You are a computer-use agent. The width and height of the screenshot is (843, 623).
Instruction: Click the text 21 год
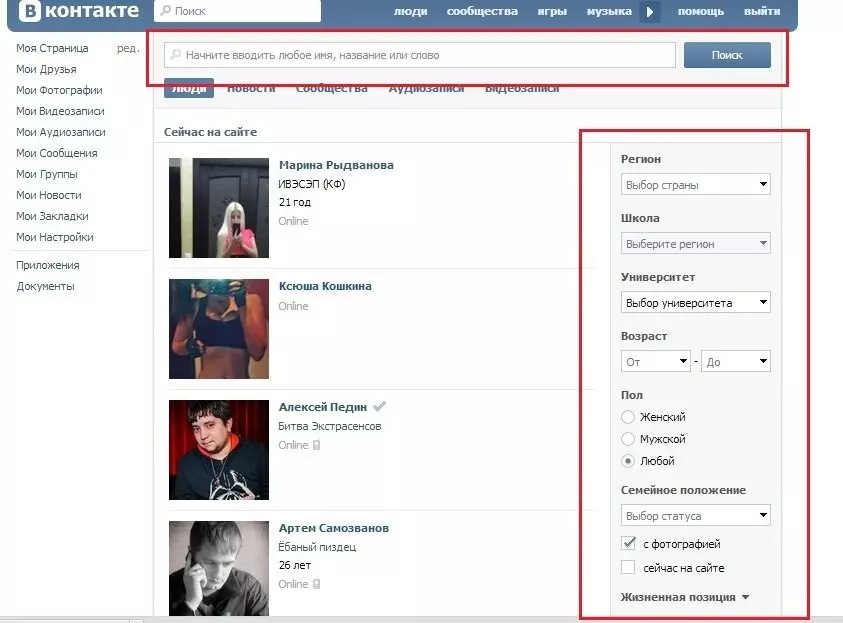[x=295, y=202]
